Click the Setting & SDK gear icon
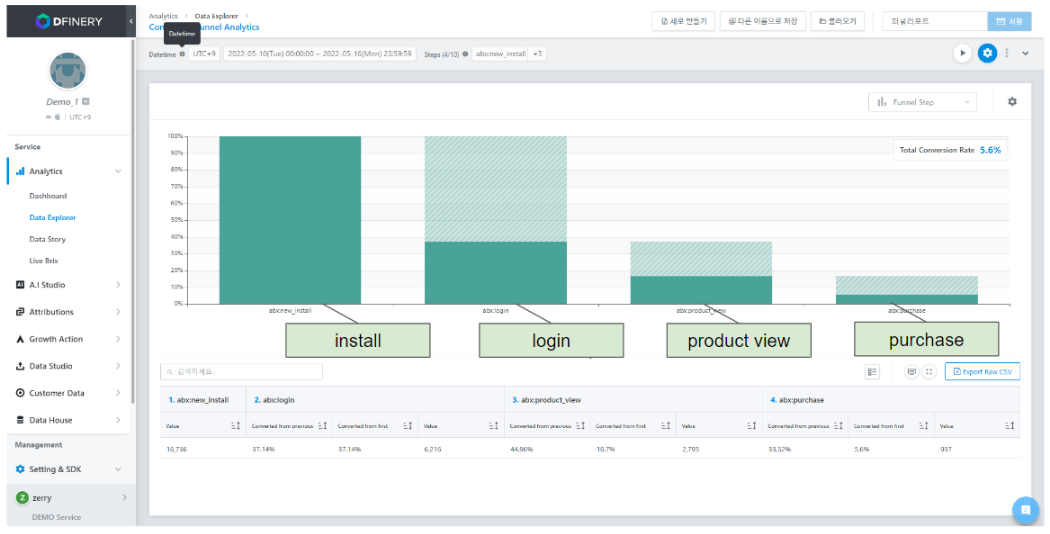1050x534 pixels. 20,469
